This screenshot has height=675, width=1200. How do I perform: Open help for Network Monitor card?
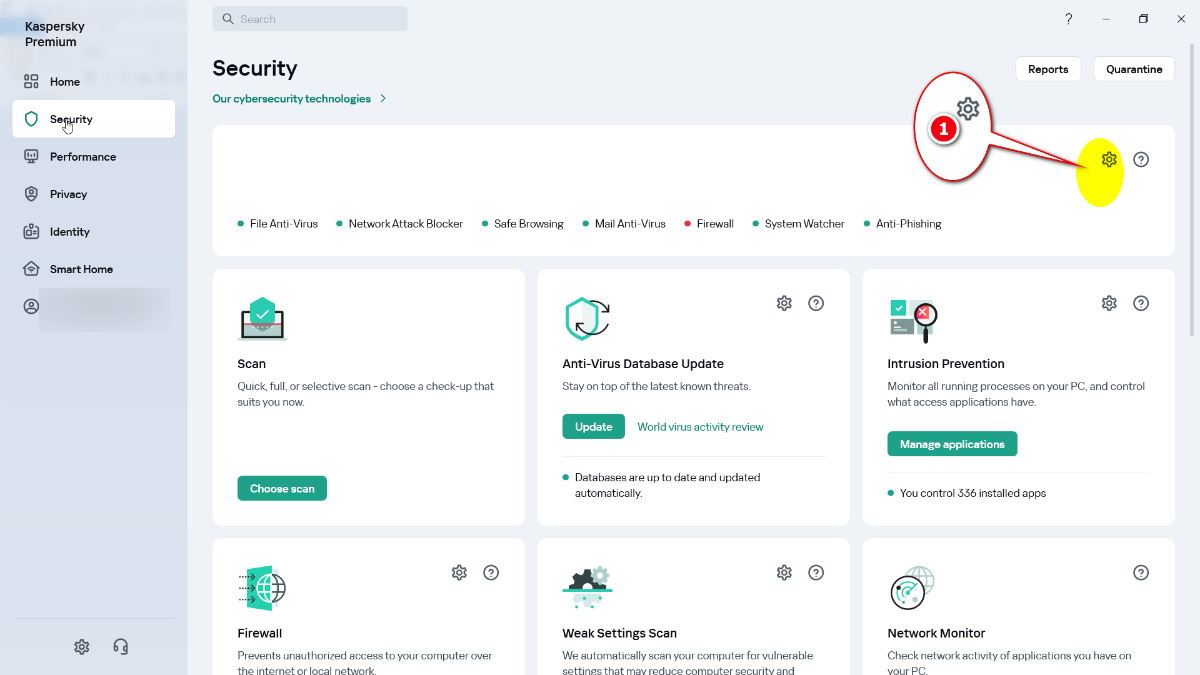(x=1141, y=573)
